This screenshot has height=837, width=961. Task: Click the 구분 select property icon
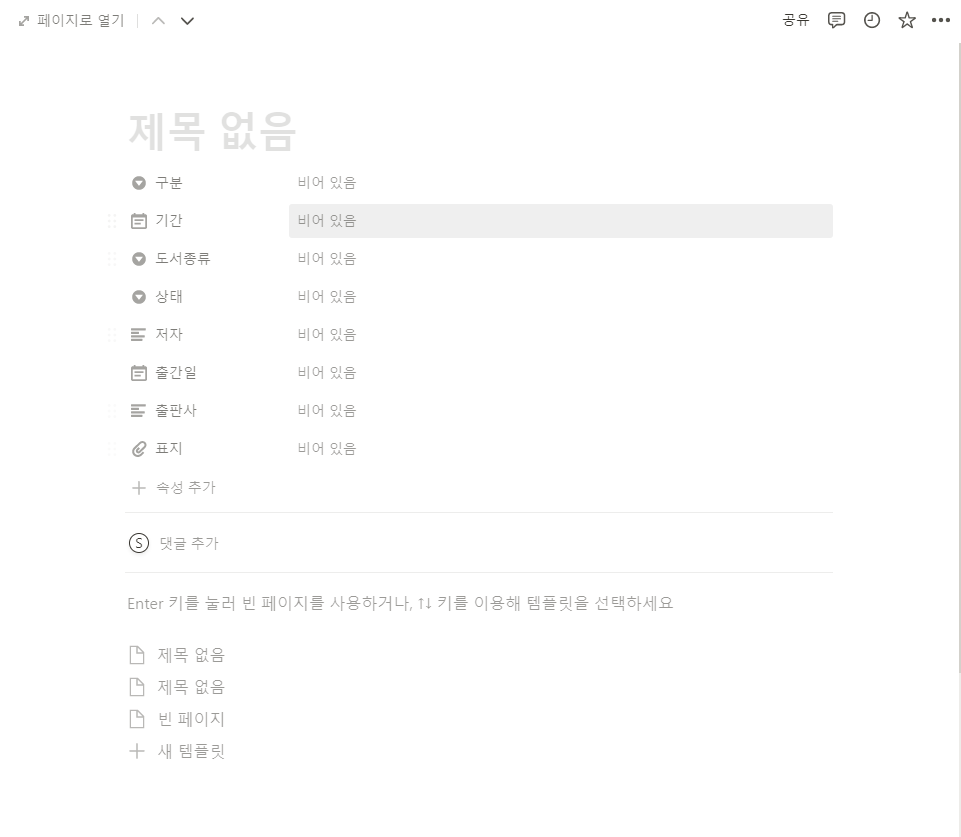click(x=139, y=183)
